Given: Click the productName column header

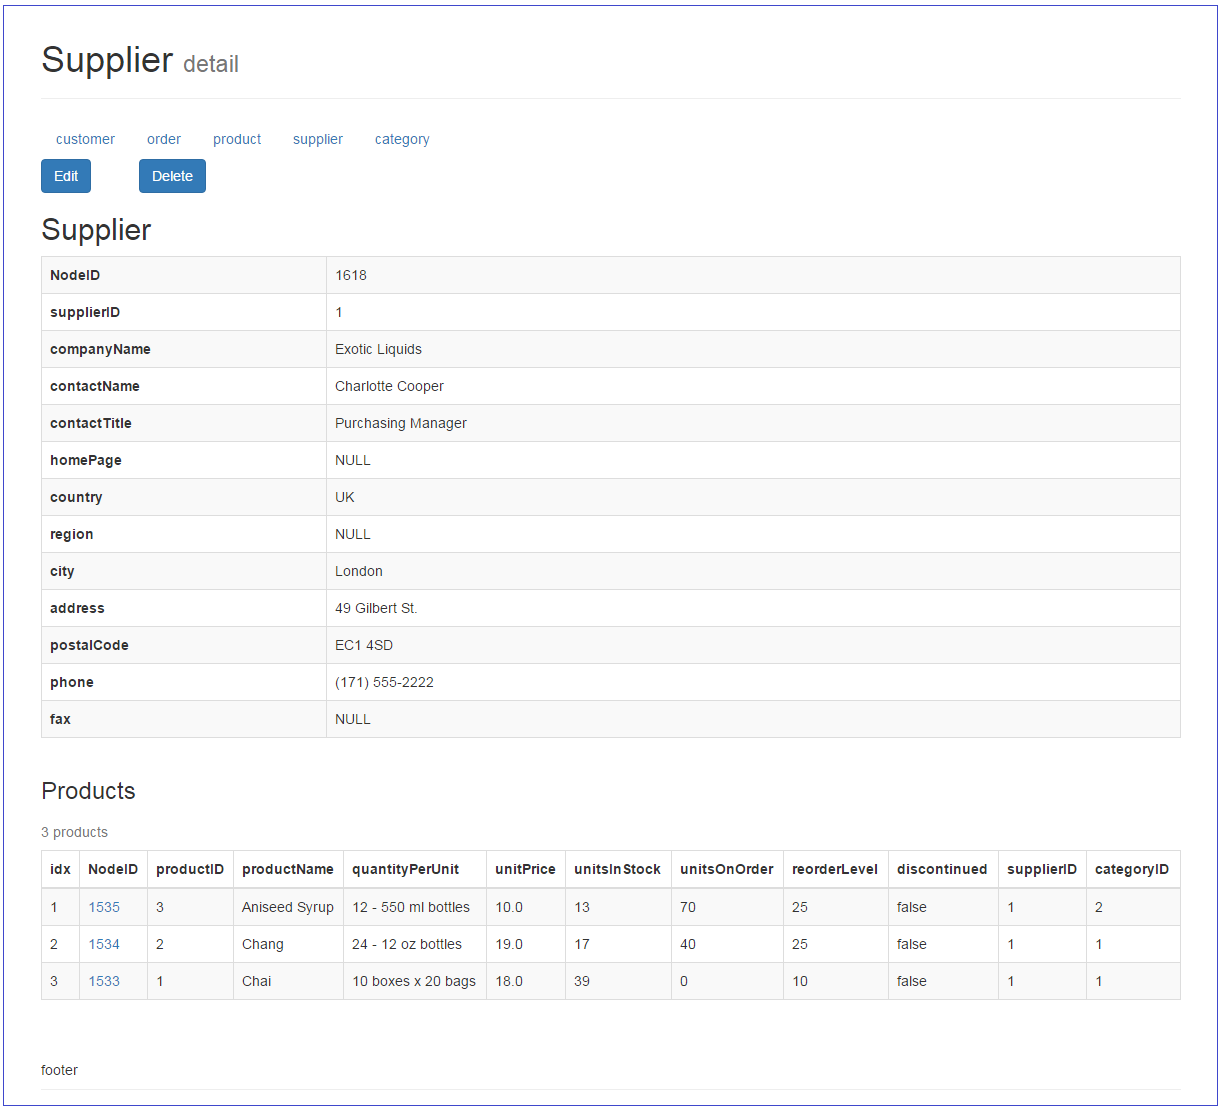Looking at the screenshot, I should click(288, 869).
